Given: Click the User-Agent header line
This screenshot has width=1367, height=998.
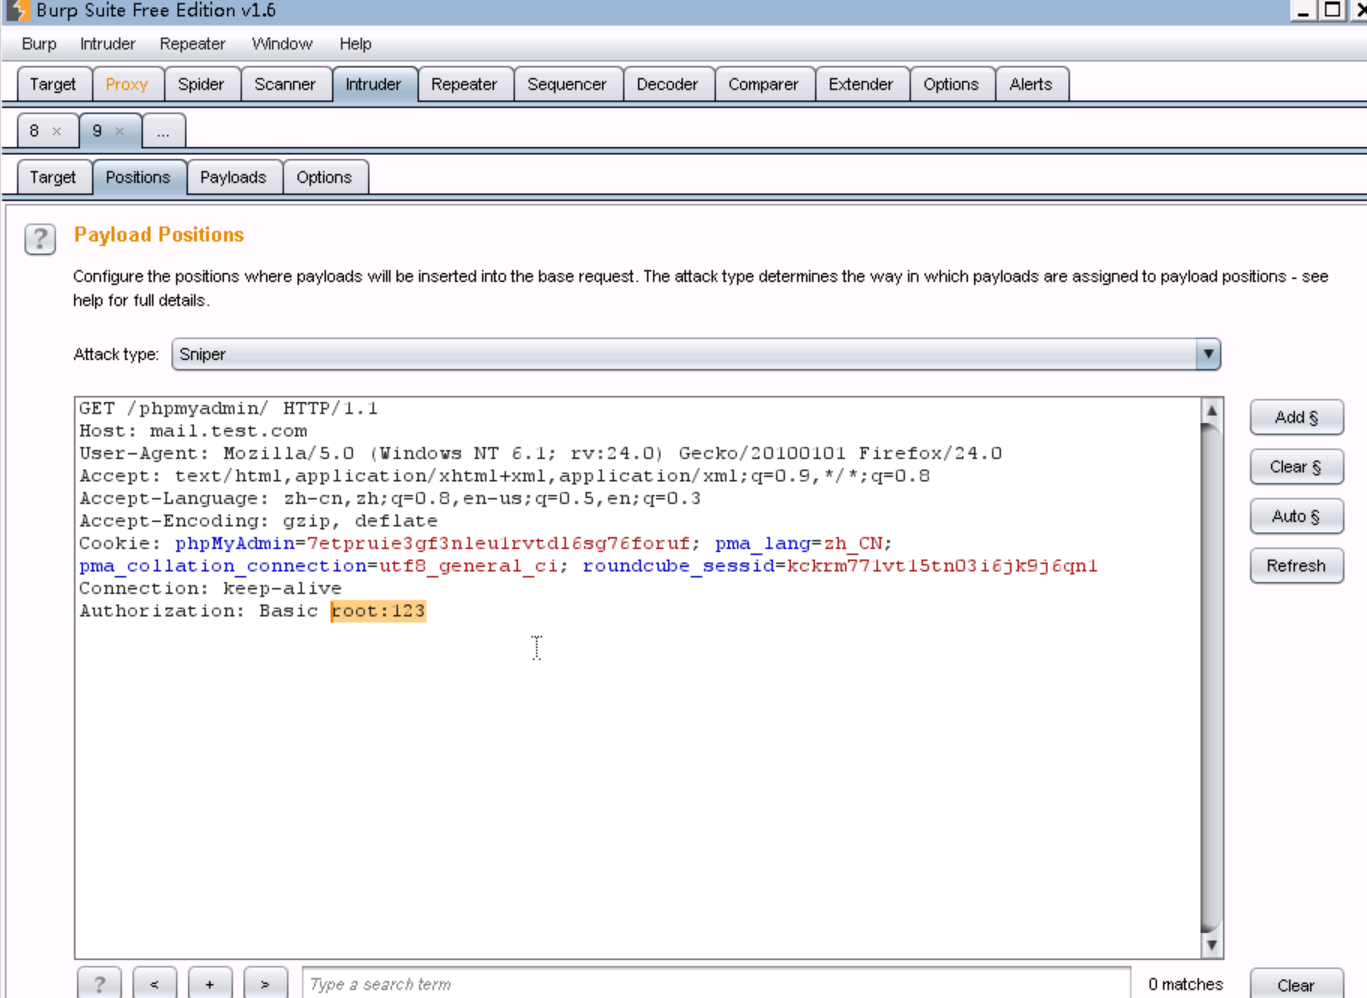Looking at the screenshot, I should (541, 453).
